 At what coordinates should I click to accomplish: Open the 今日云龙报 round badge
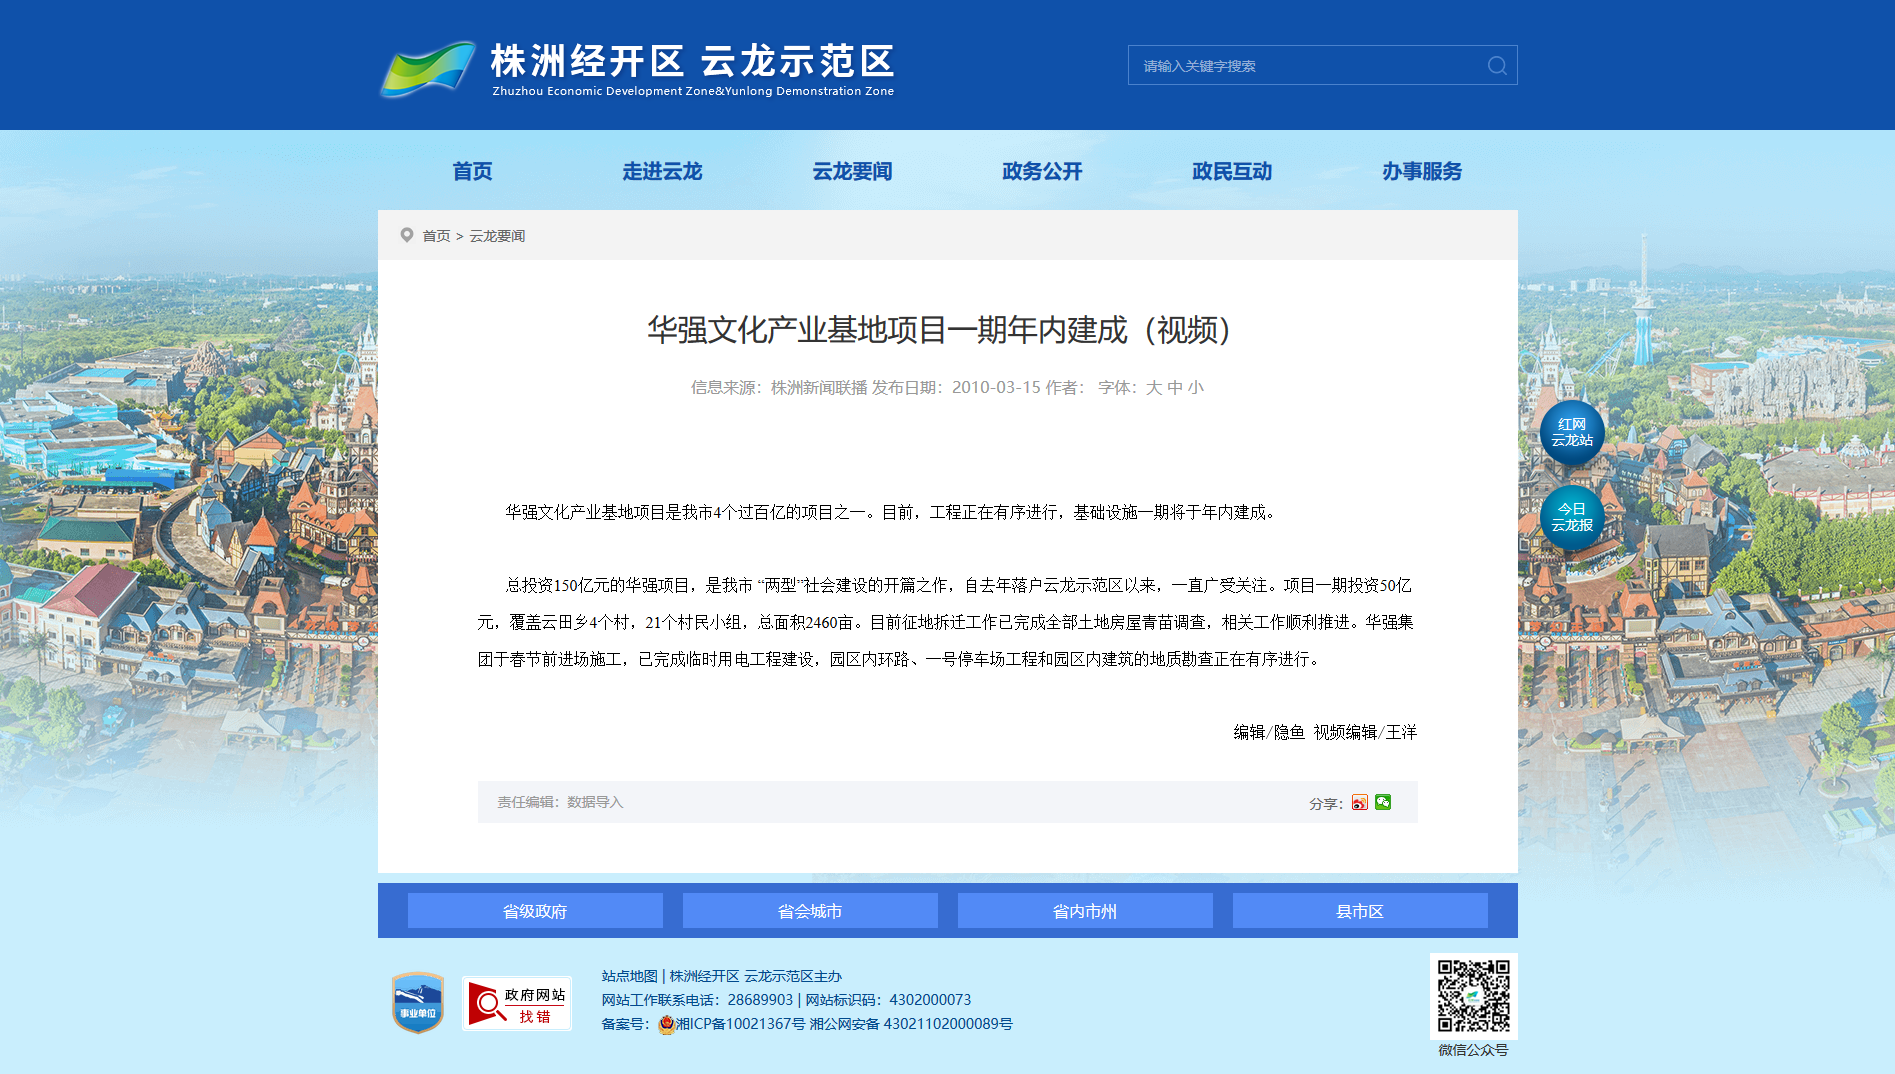pyautogui.click(x=1571, y=518)
